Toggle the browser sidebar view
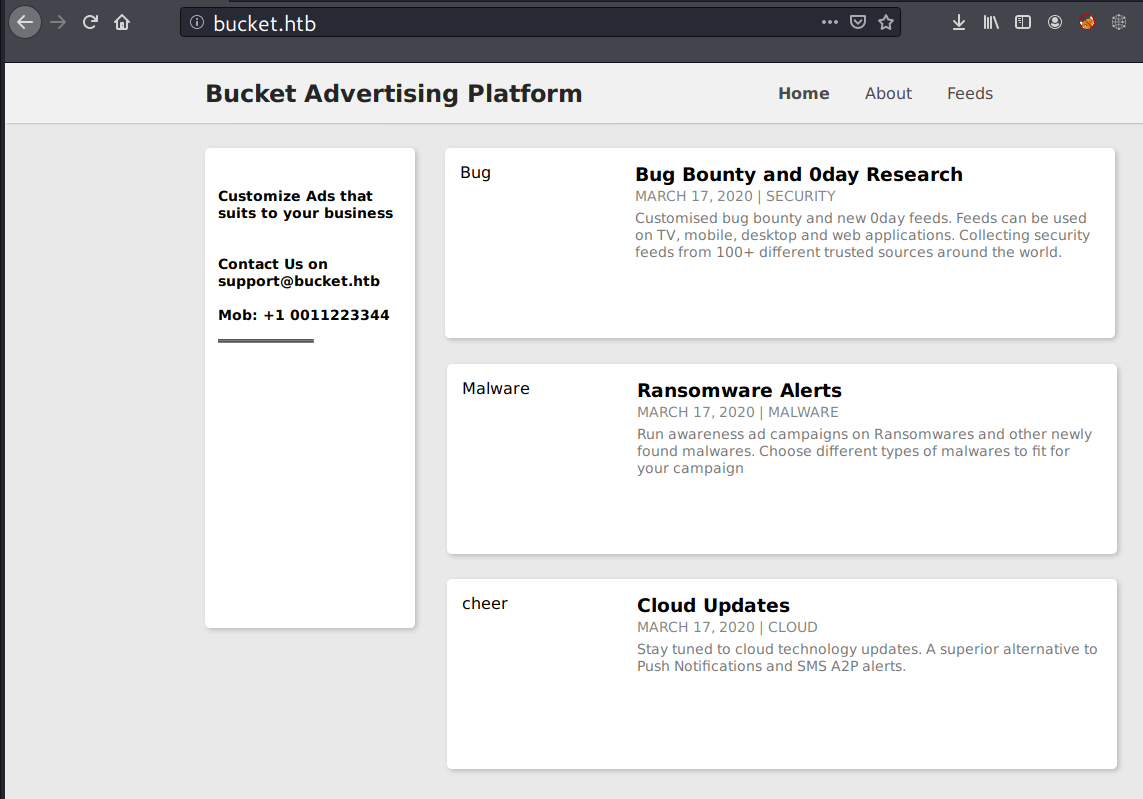Screen dimensions: 1143x799 coord(1023,22)
